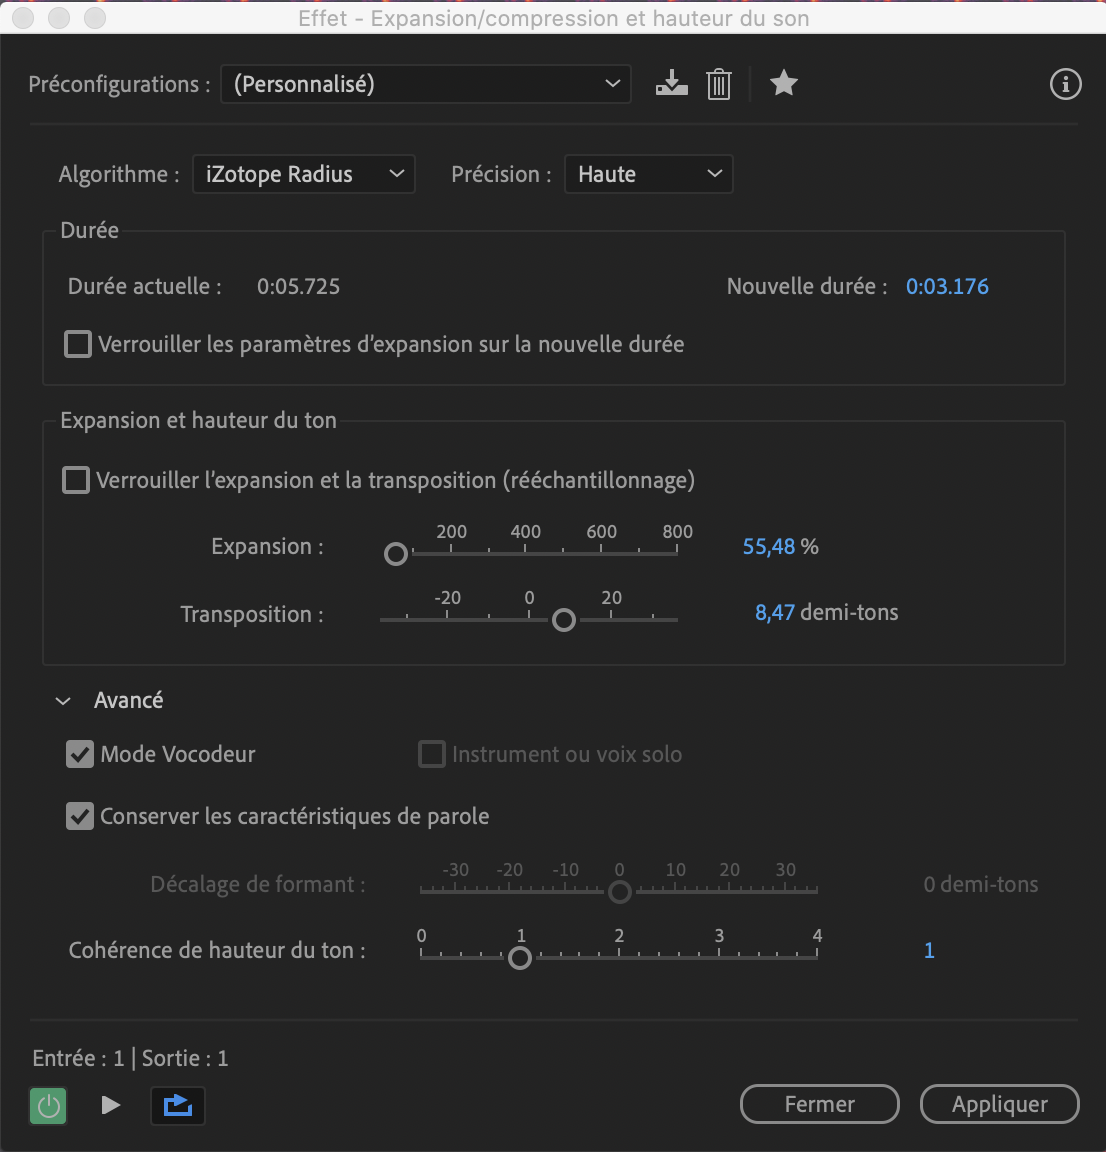Open the effect info help icon
This screenshot has height=1152, width=1106.
click(x=1065, y=85)
